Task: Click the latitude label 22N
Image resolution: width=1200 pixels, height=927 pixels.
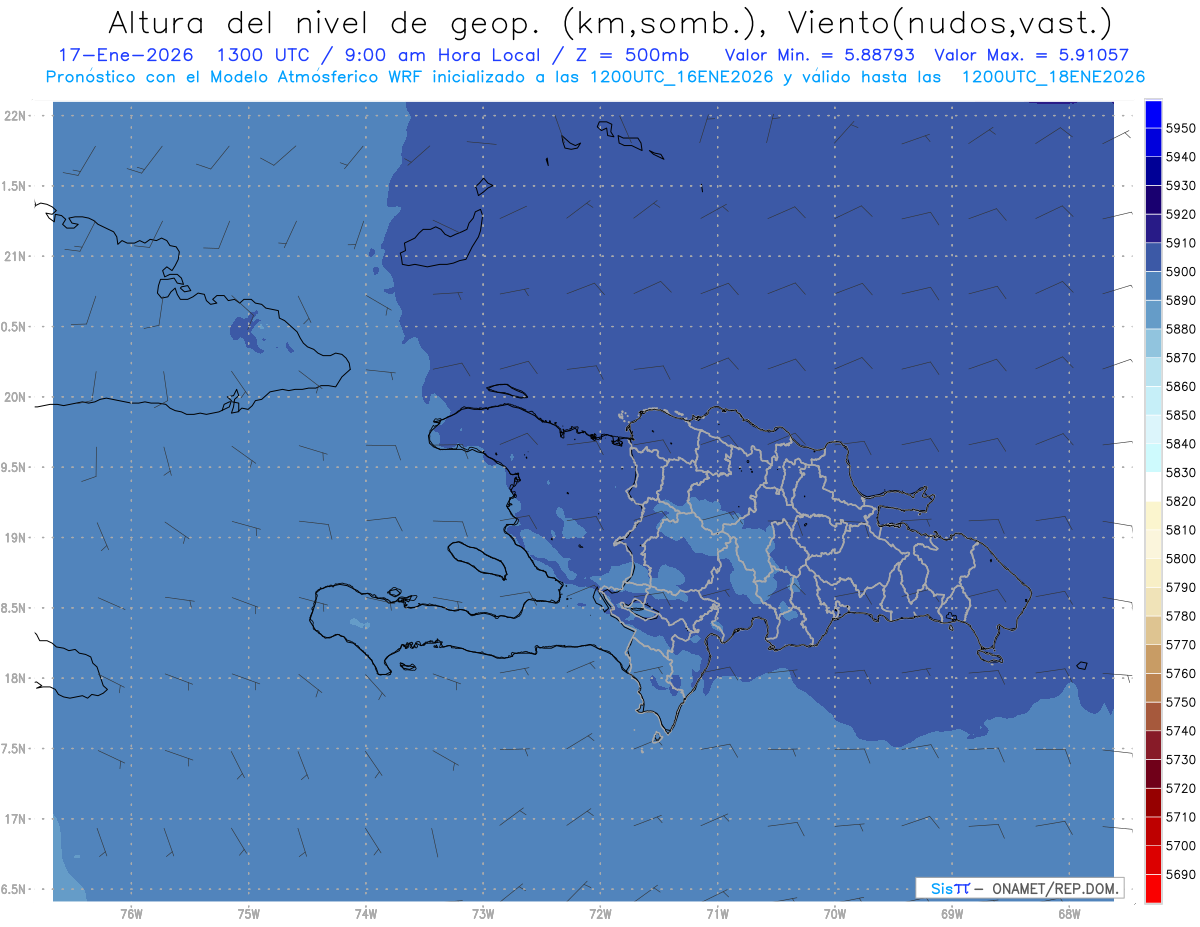Action: tap(16, 115)
